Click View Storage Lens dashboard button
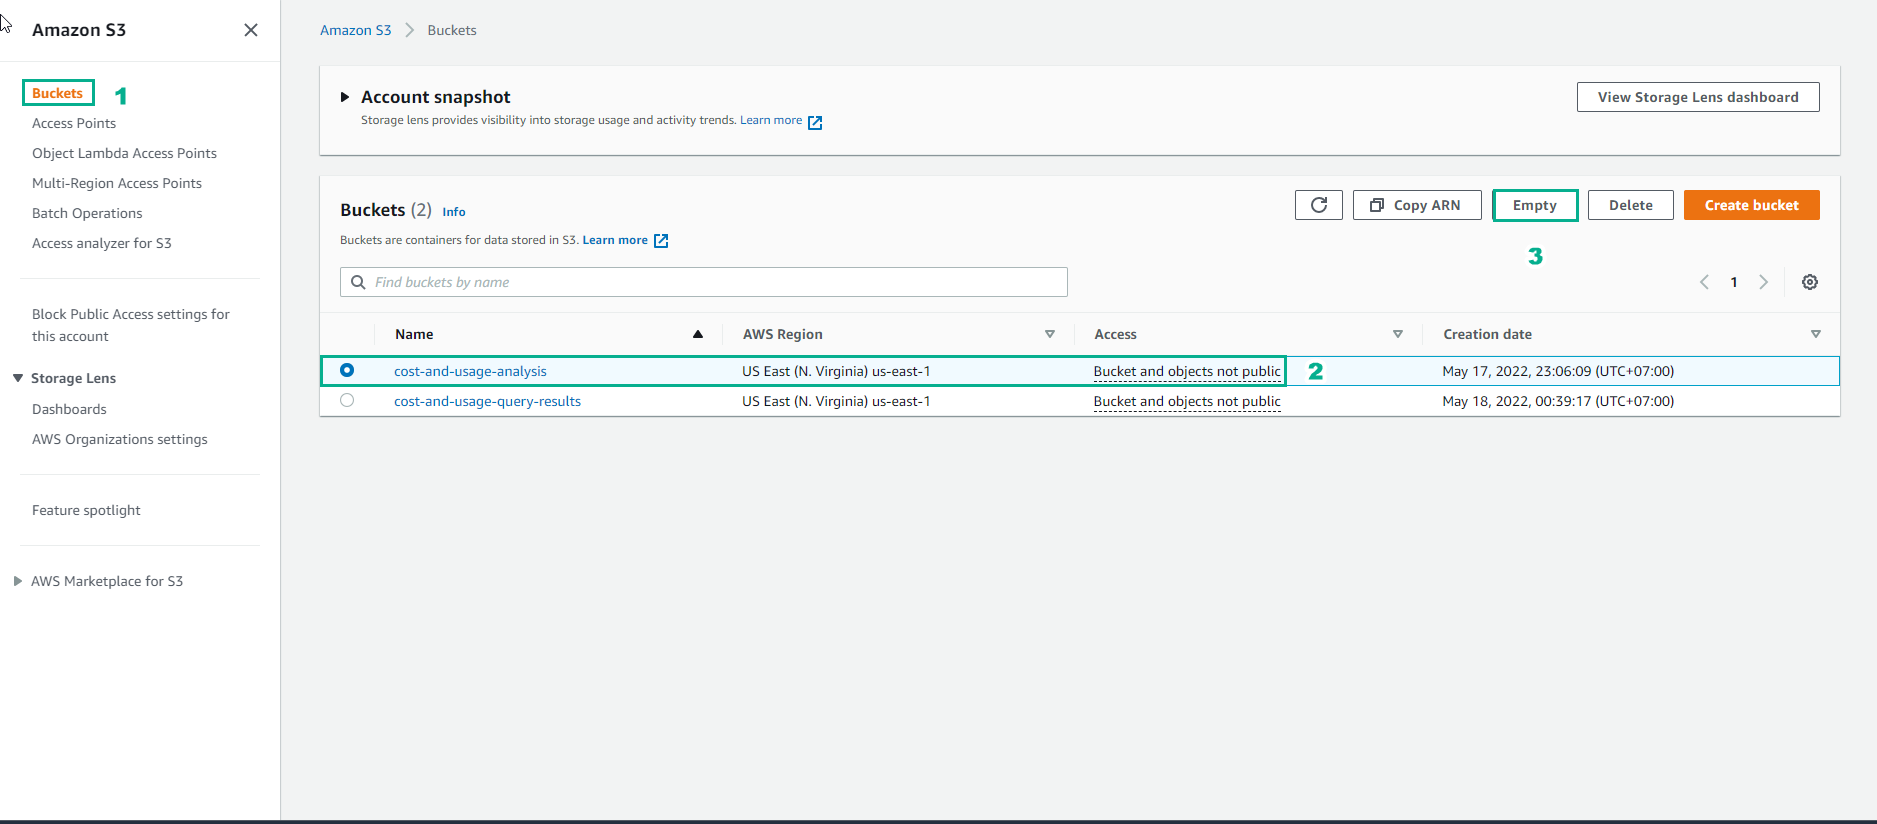The height and width of the screenshot is (824, 1877). point(1698,97)
